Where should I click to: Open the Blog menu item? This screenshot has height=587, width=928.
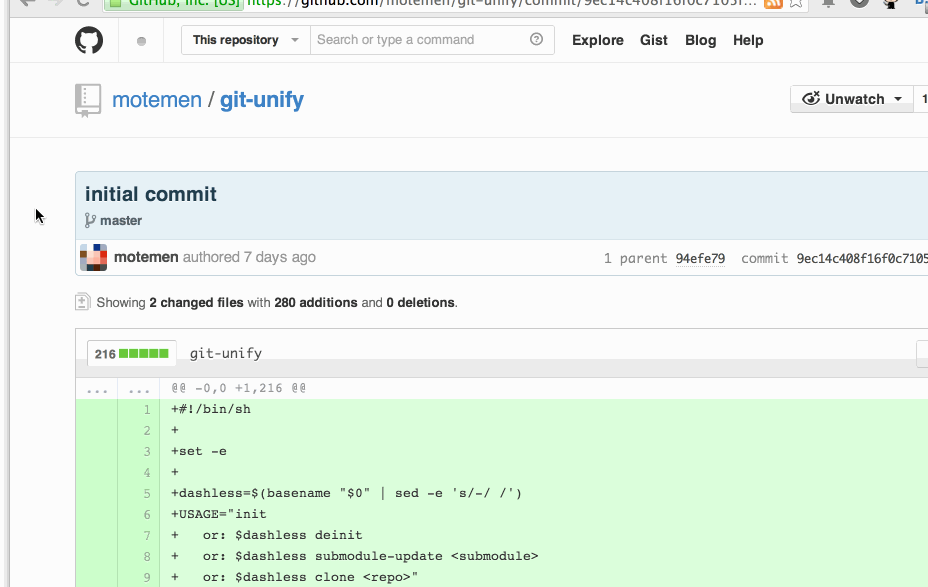click(x=700, y=40)
